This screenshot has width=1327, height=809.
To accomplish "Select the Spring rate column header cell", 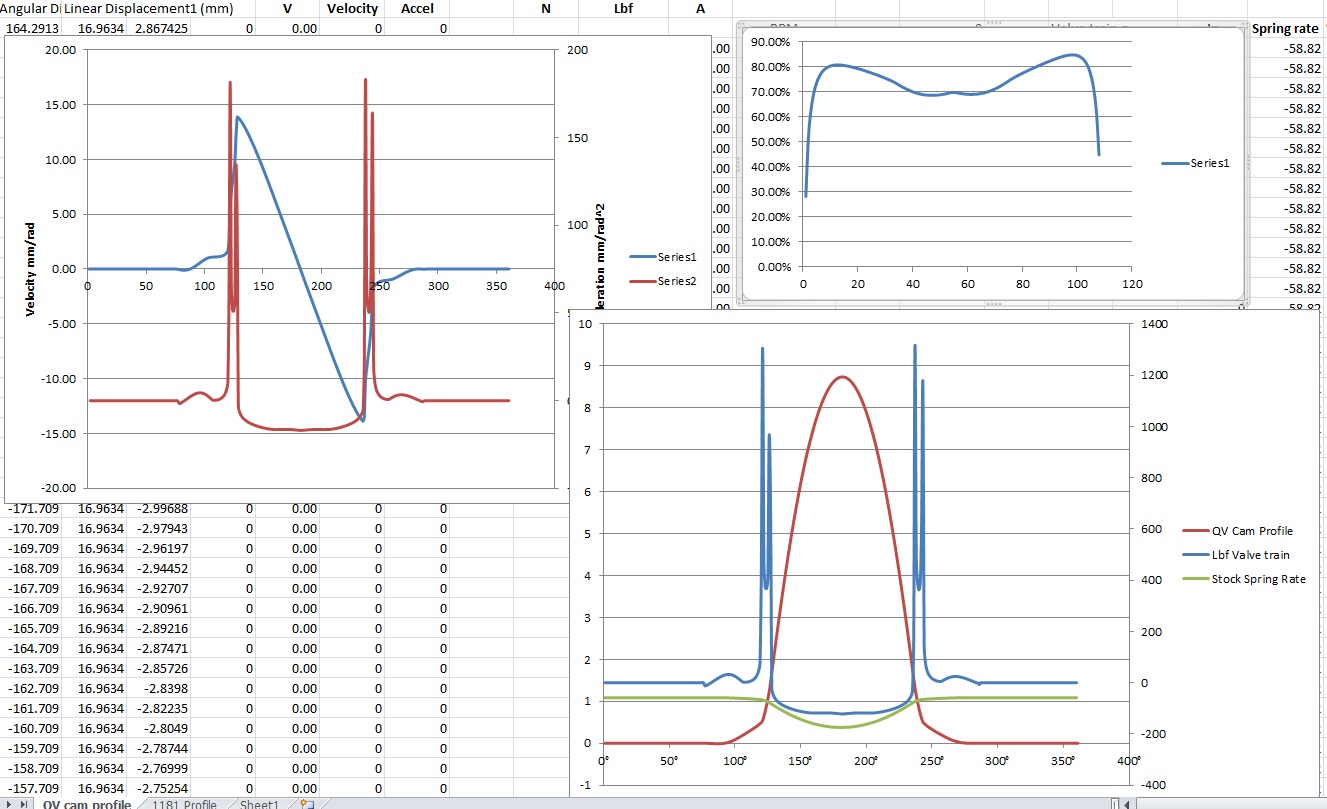I will pos(1285,29).
